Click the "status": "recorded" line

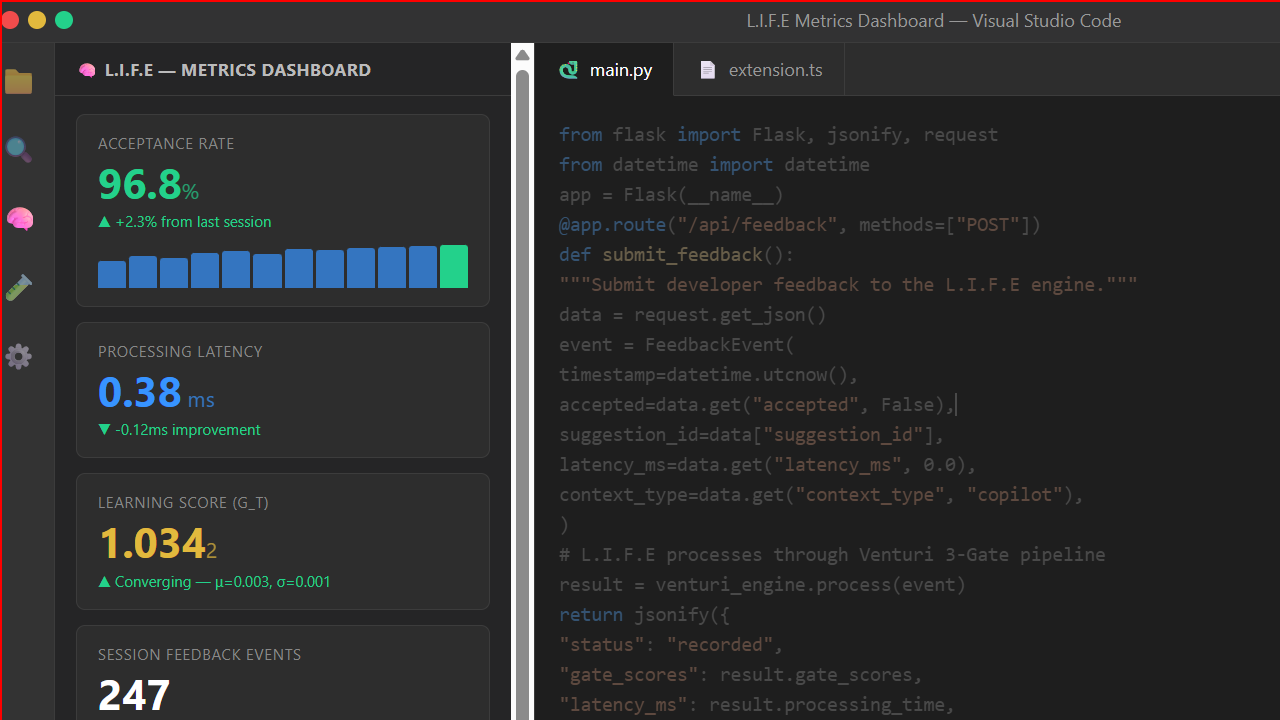tap(671, 645)
